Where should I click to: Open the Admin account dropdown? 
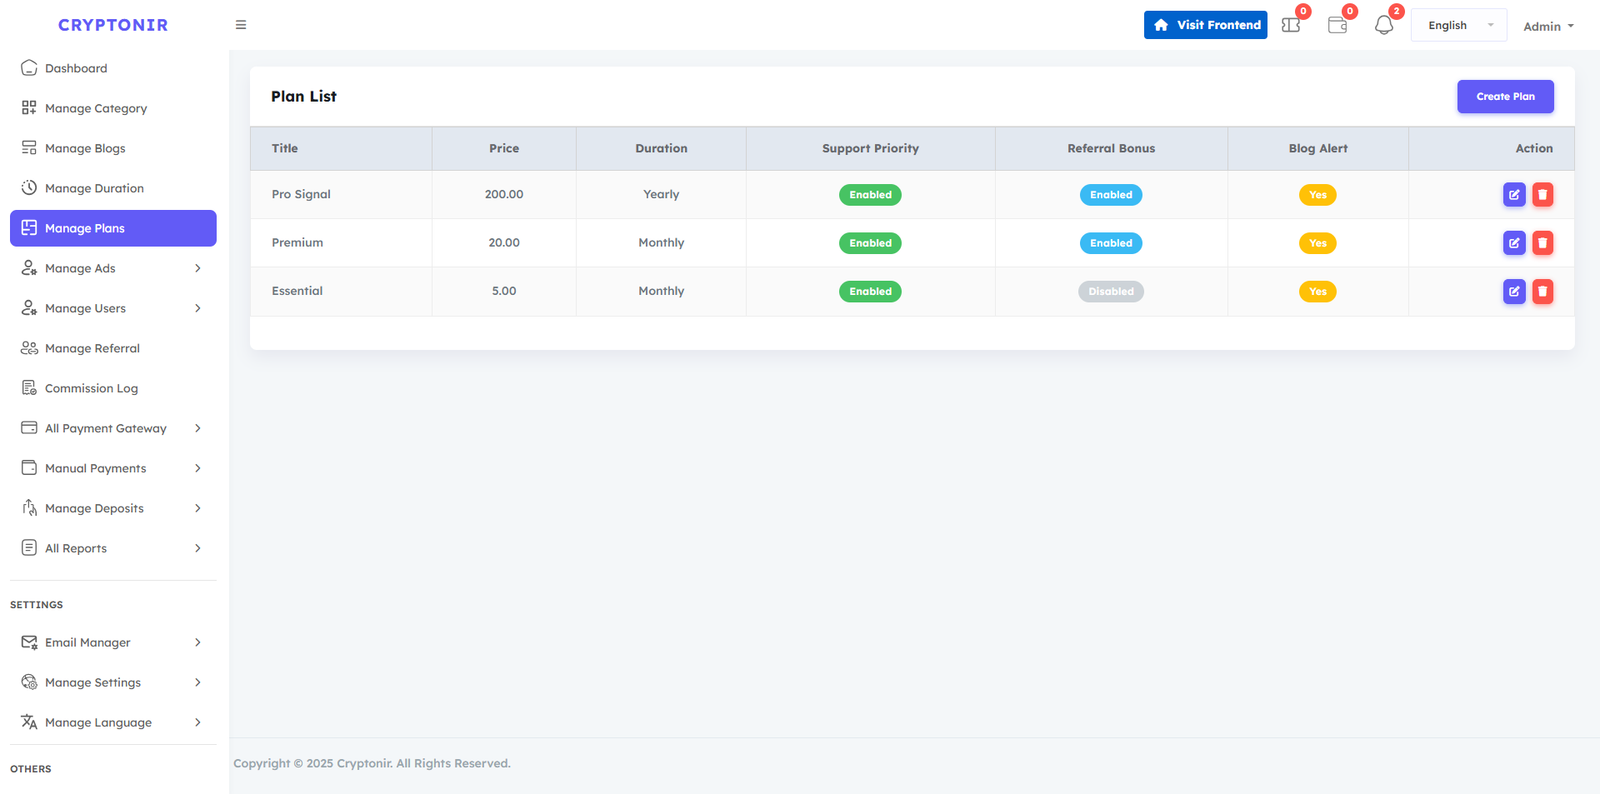coord(1547,27)
